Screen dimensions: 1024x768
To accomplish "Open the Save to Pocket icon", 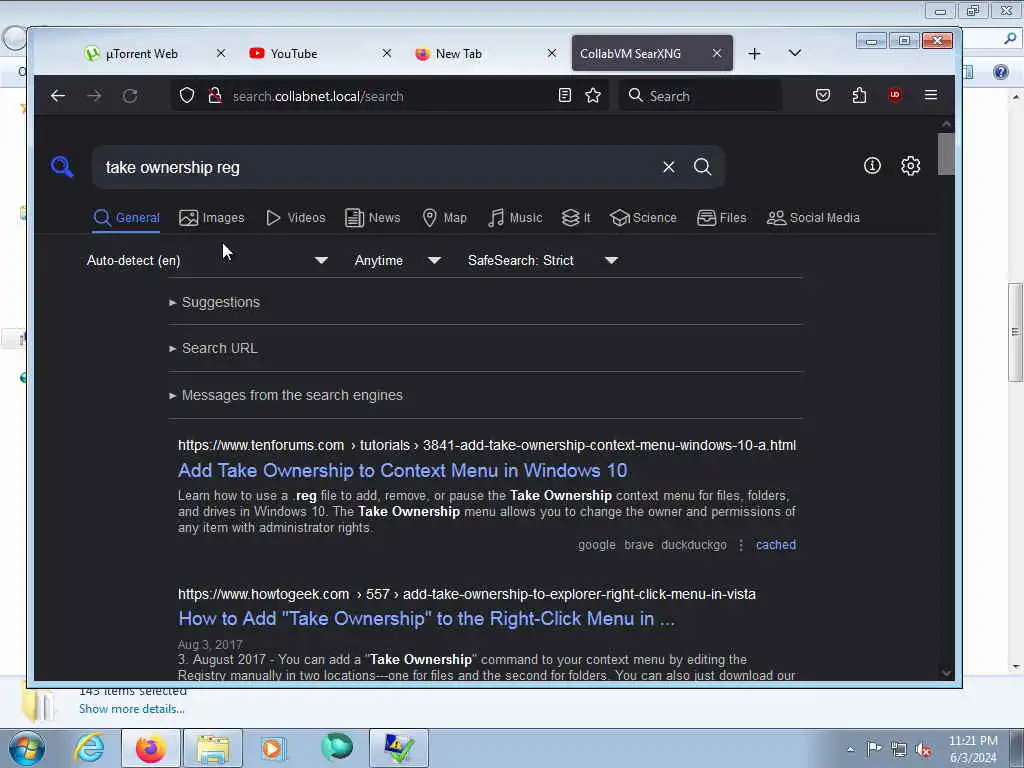I will point(823,95).
